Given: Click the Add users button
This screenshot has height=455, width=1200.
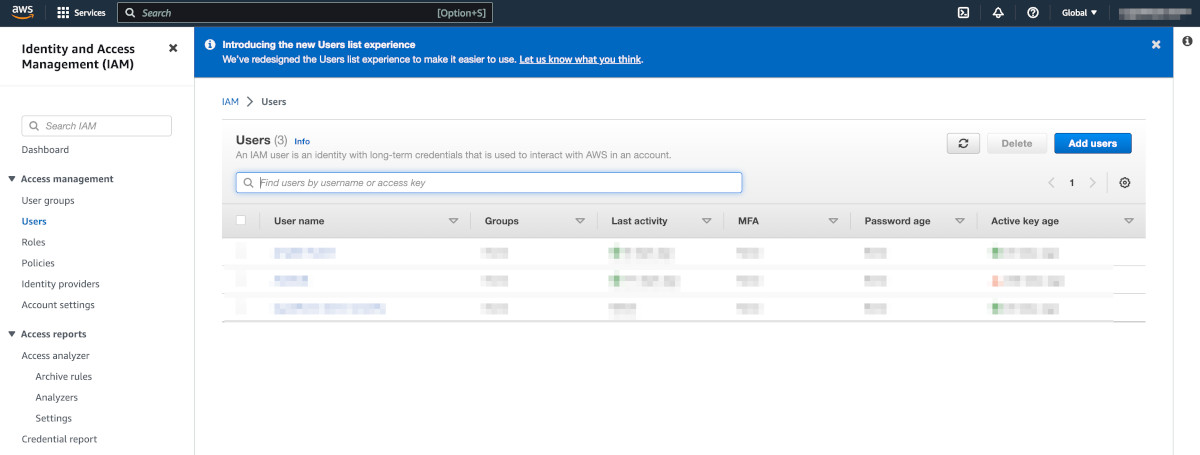Looking at the screenshot, I should tap(1092, 144).
